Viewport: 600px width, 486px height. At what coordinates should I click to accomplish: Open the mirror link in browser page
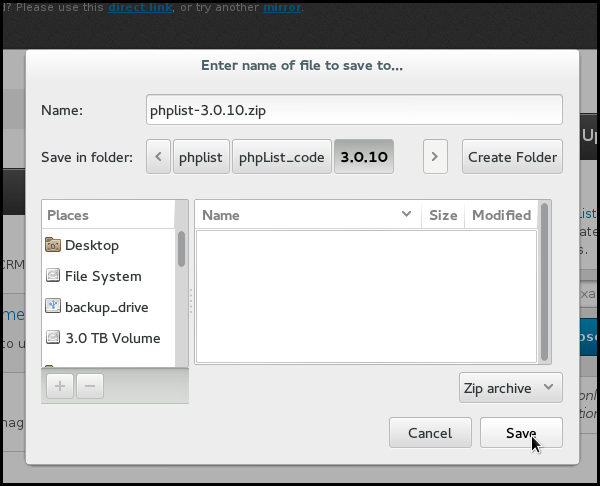pyautogui.click(x=282, y=7)
